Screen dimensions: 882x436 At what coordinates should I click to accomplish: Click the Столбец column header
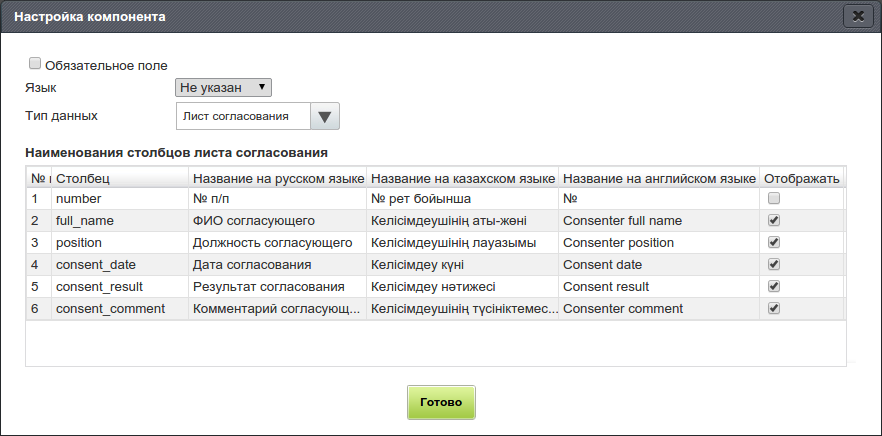click(120, 178)
